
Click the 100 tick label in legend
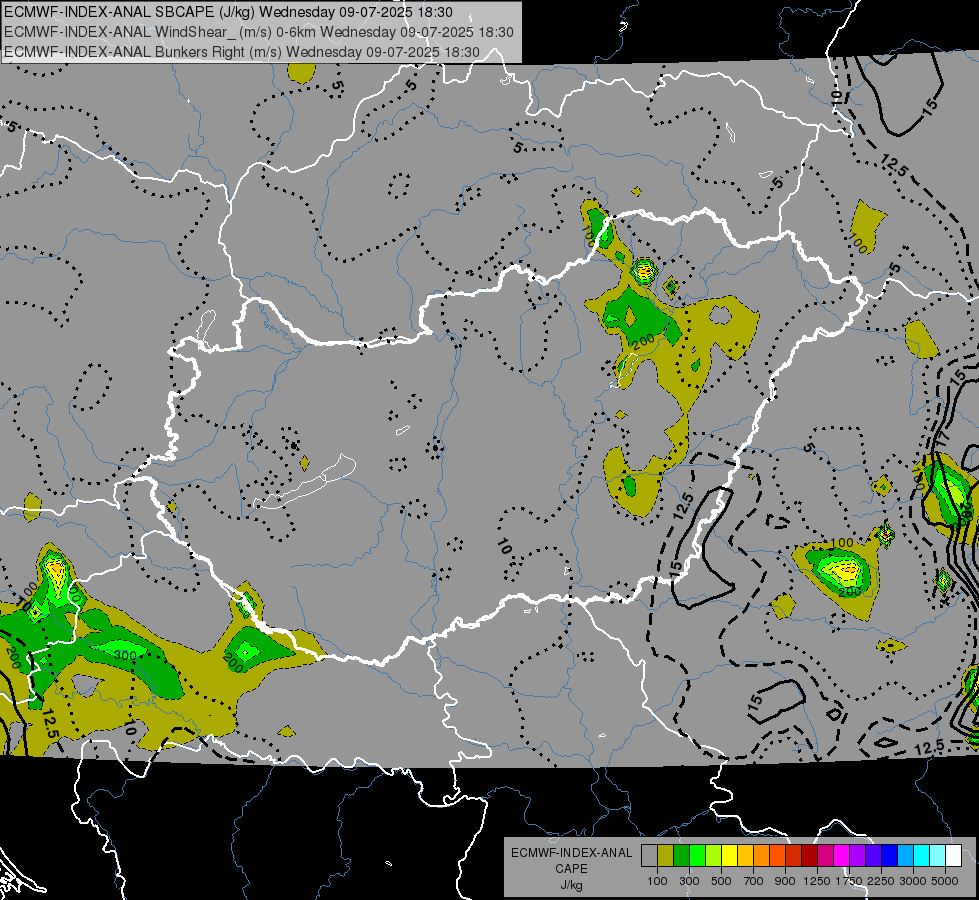[x=657, y=881]
